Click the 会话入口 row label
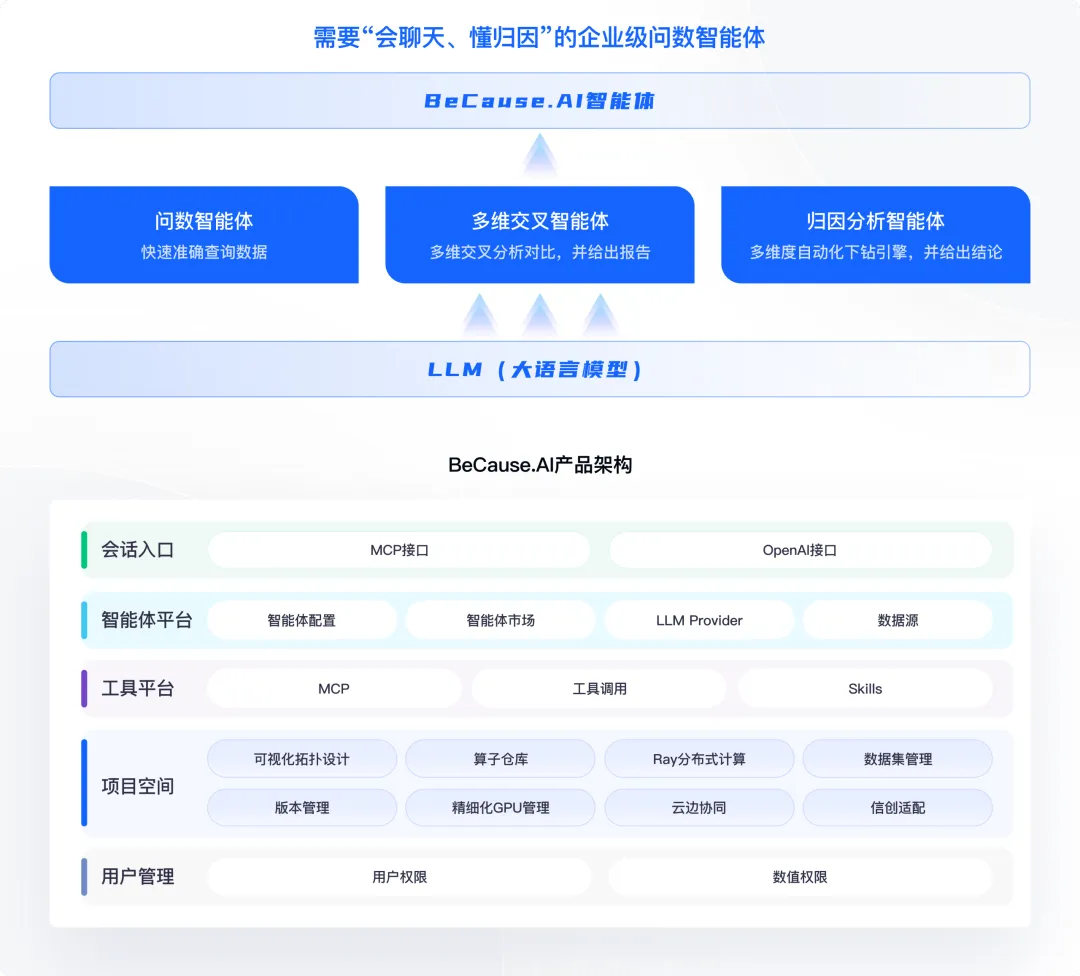The height and width of the screenshot is (976, 1080). point(137,550)
